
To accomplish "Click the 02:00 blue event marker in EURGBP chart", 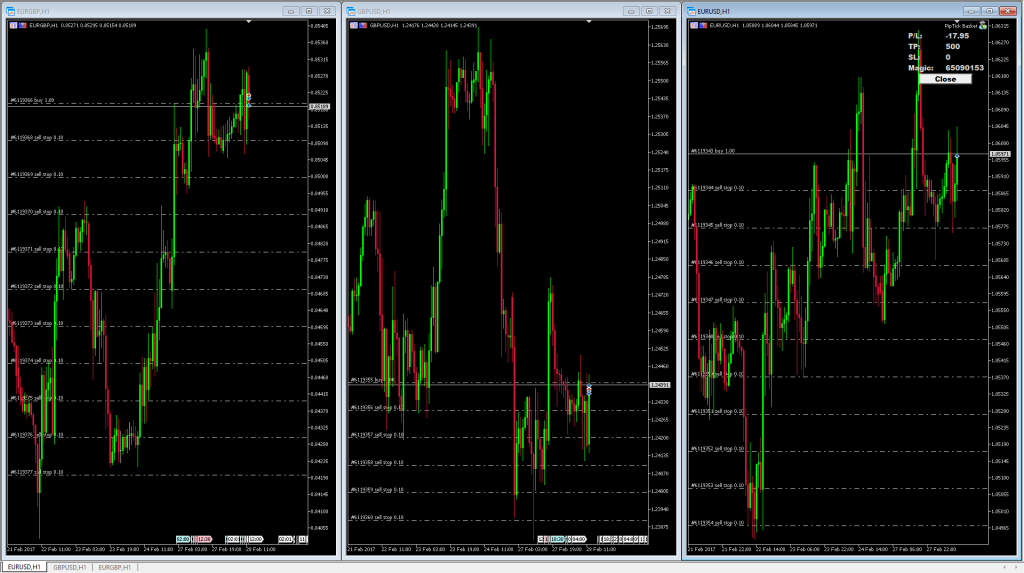I will [183, 540].
